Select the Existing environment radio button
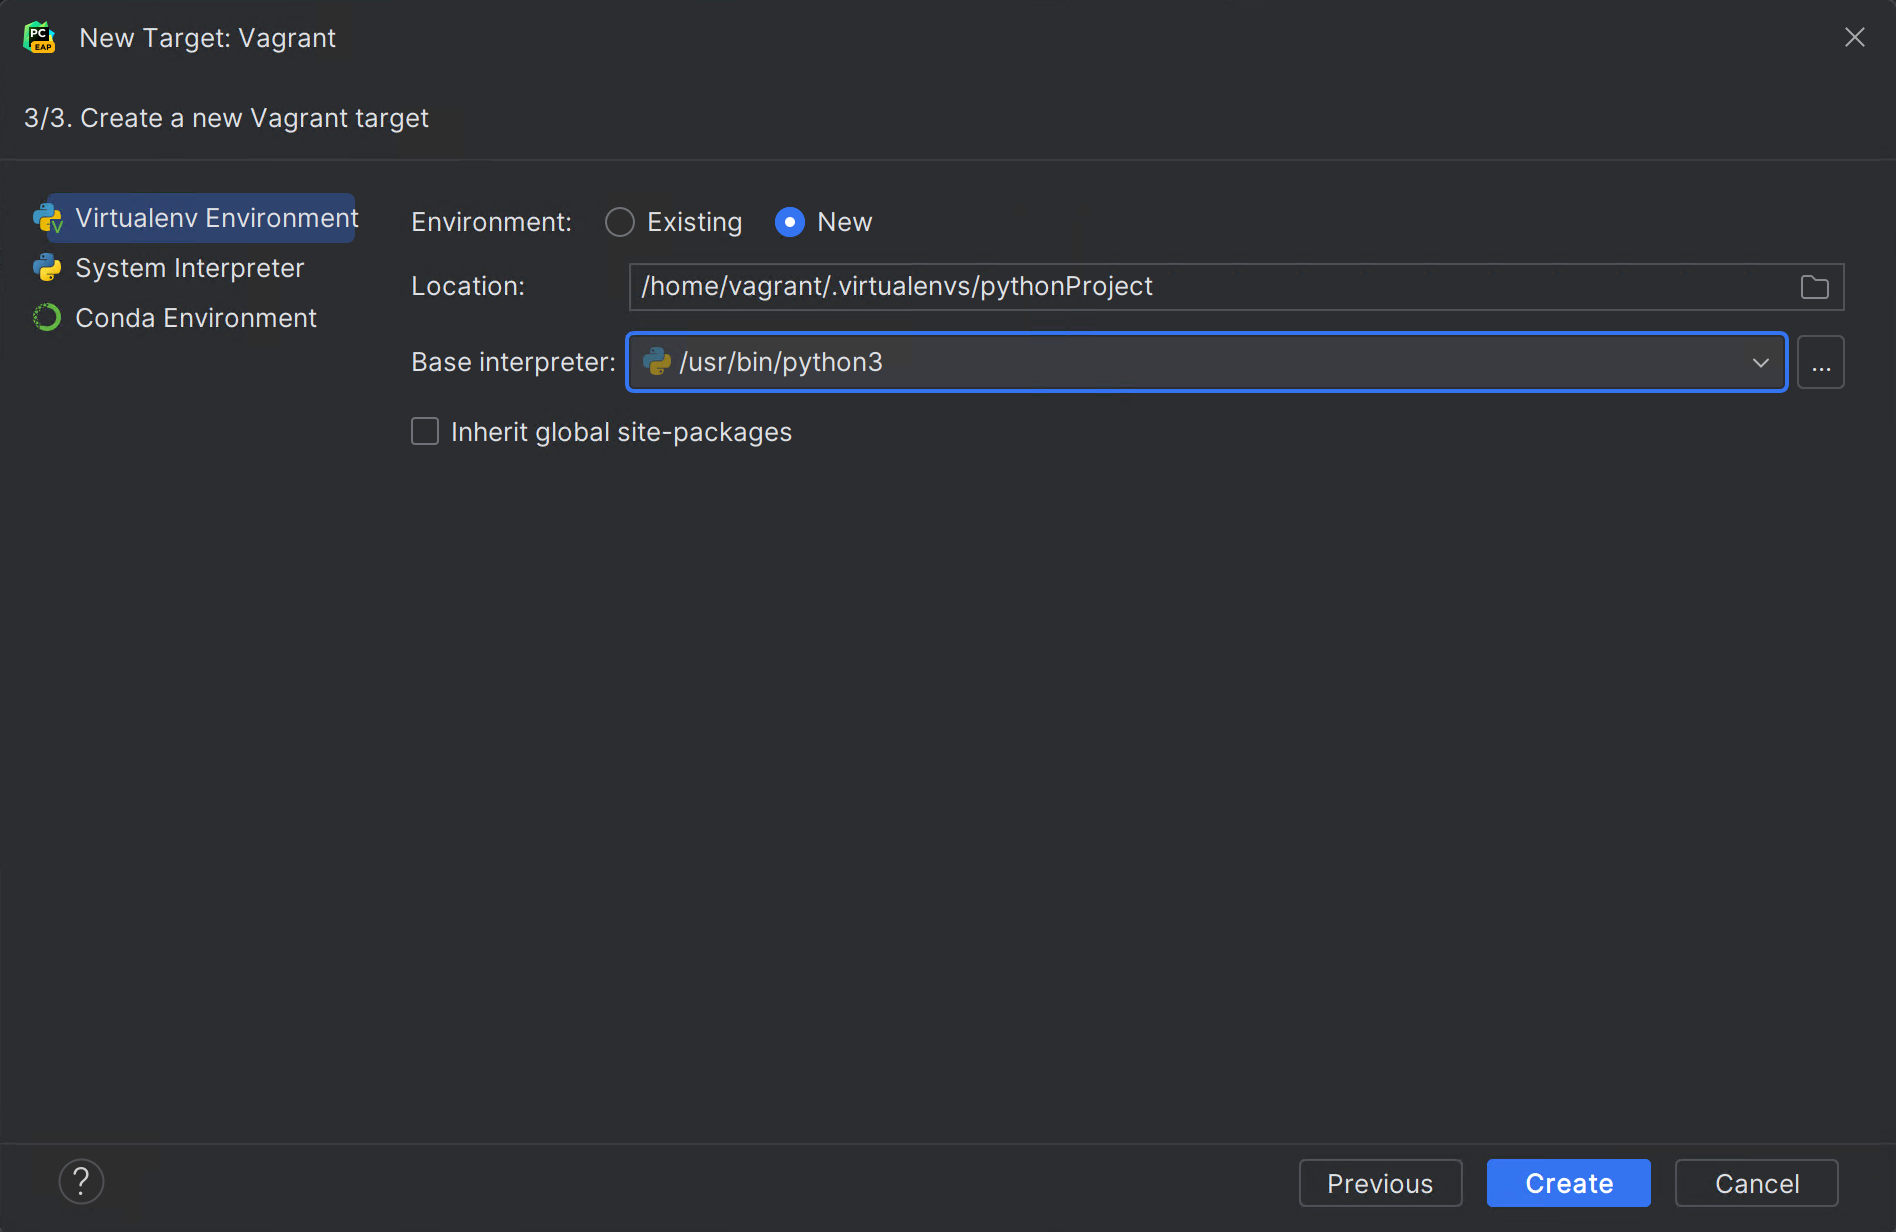Image resolution: width=1896 pixels, height=1232 pixels. (x=619, y=222)
